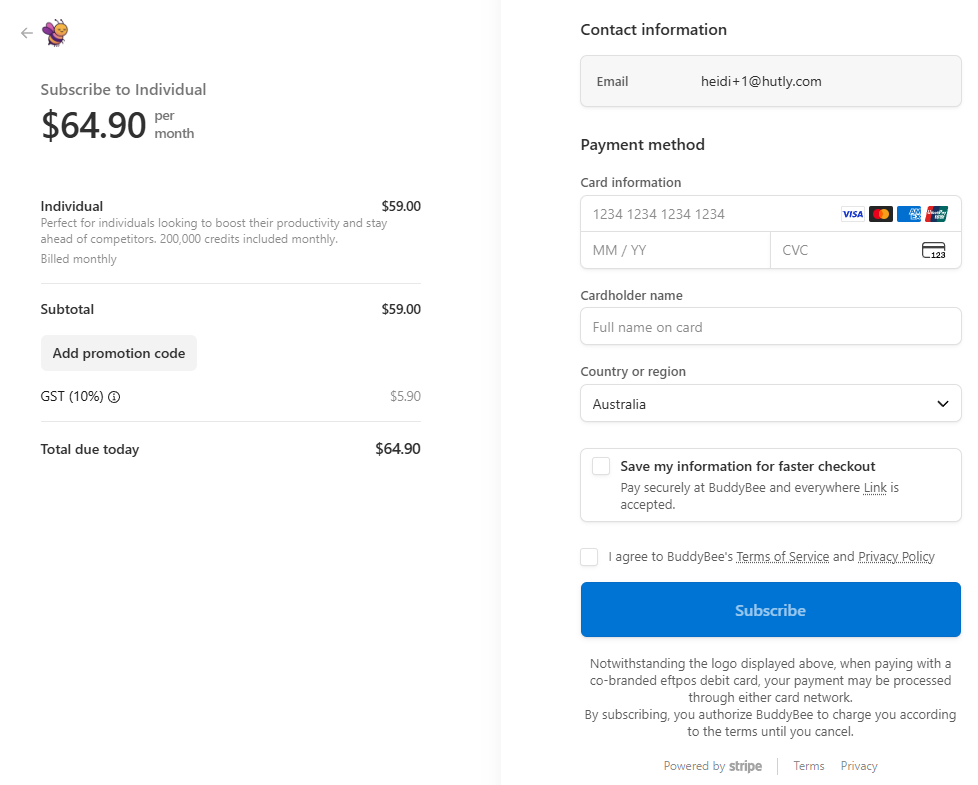Enable Save my information for faster checkout
This screenshot has height=785, width=978.
[x=601, y=466]
